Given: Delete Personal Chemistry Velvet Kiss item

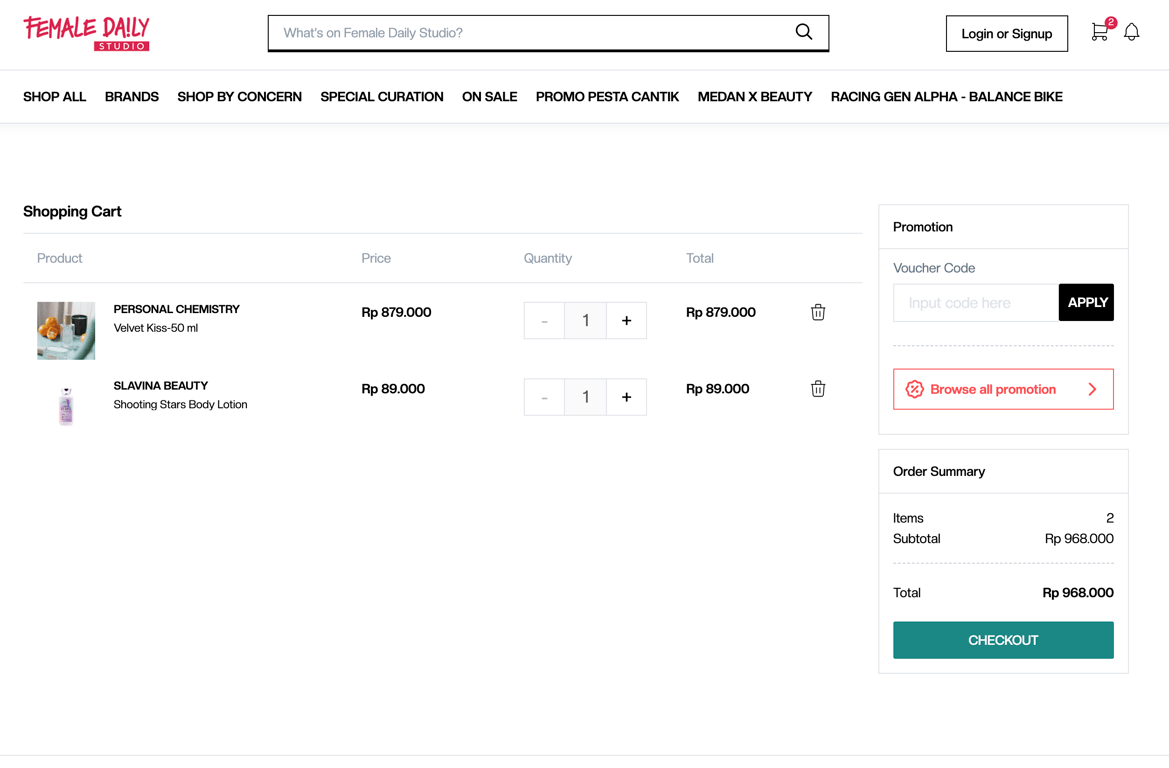Looking at the screenshot, I should click(818, 312).
